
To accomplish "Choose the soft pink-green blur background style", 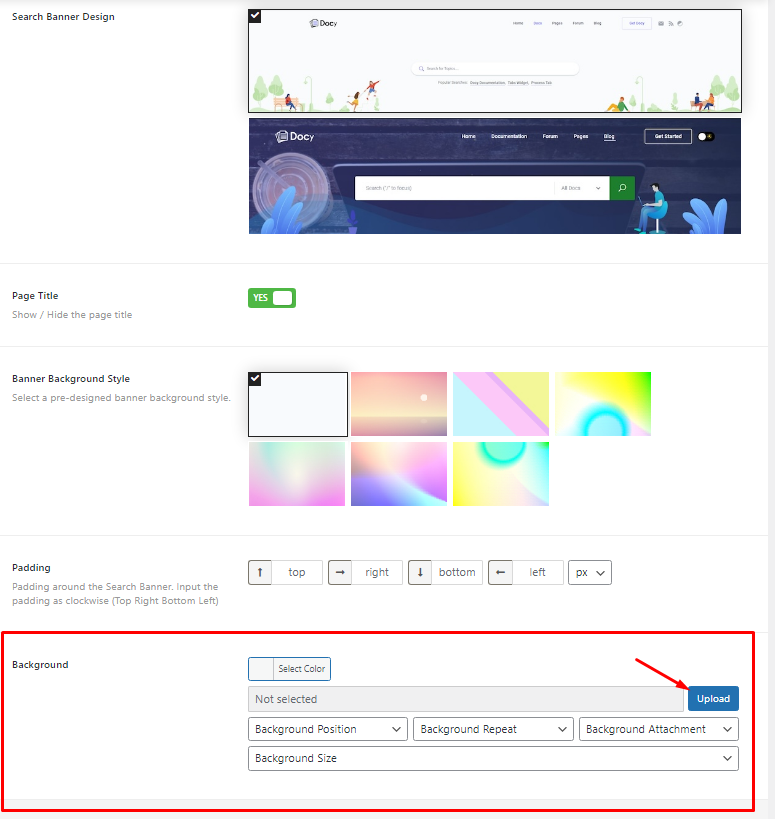I will click(297, 474).
